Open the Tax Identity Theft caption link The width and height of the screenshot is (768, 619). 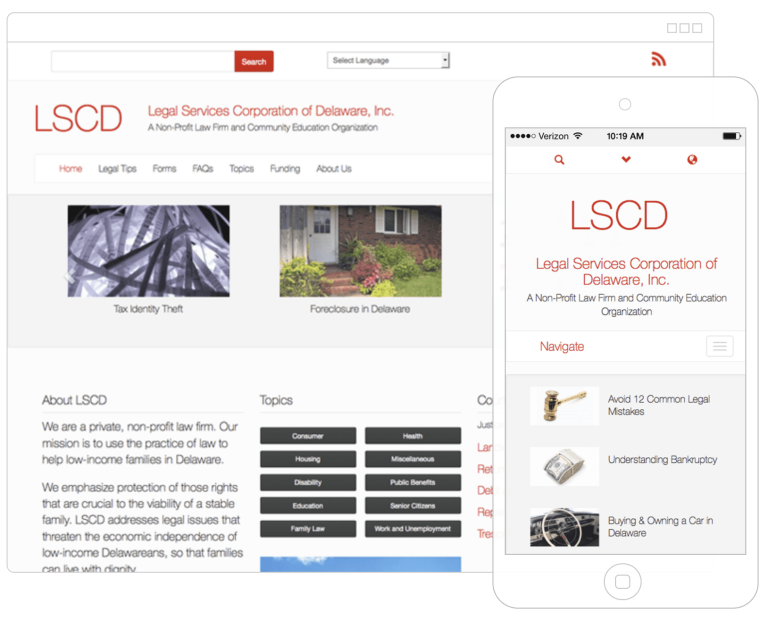coord(148,309)
